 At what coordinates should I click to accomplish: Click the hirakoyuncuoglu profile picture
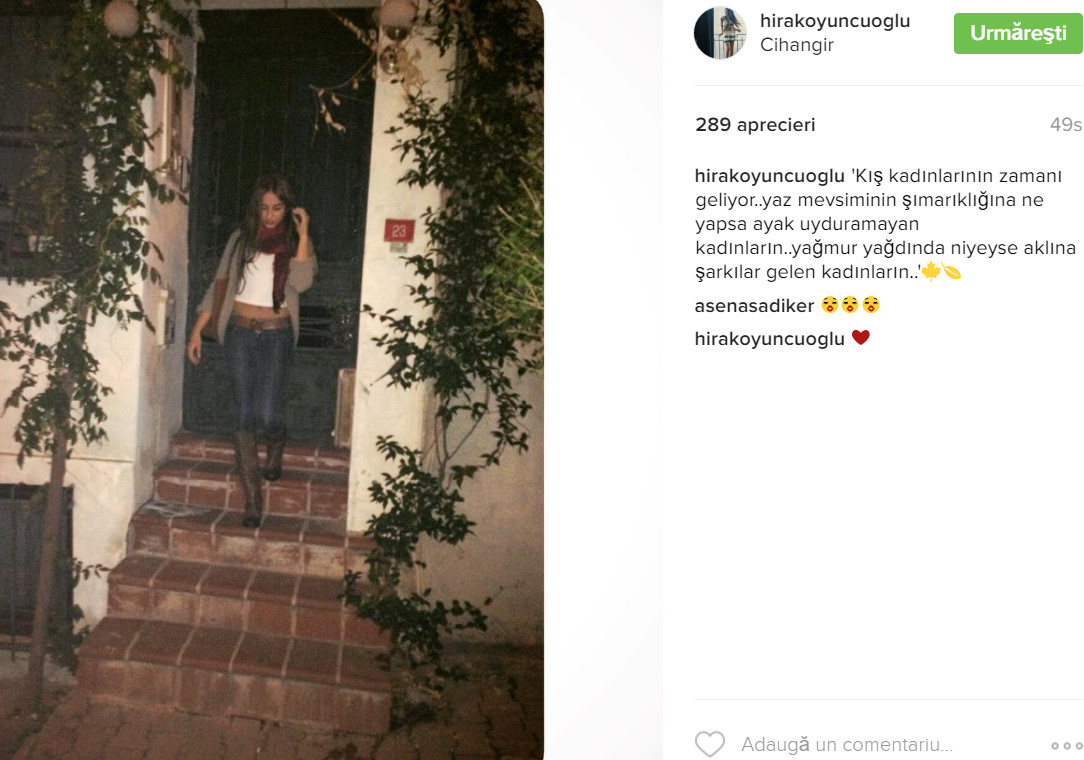720,33
